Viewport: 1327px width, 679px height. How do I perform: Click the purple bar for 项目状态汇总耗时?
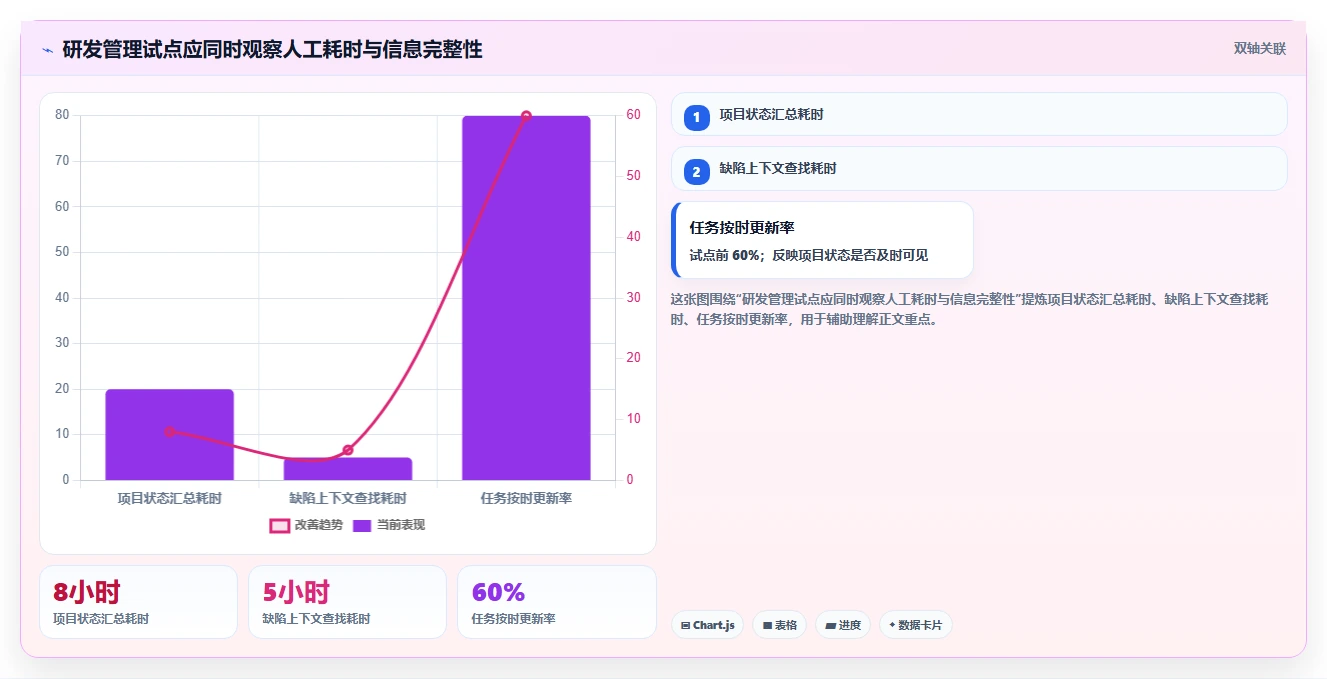pos(169,435)
